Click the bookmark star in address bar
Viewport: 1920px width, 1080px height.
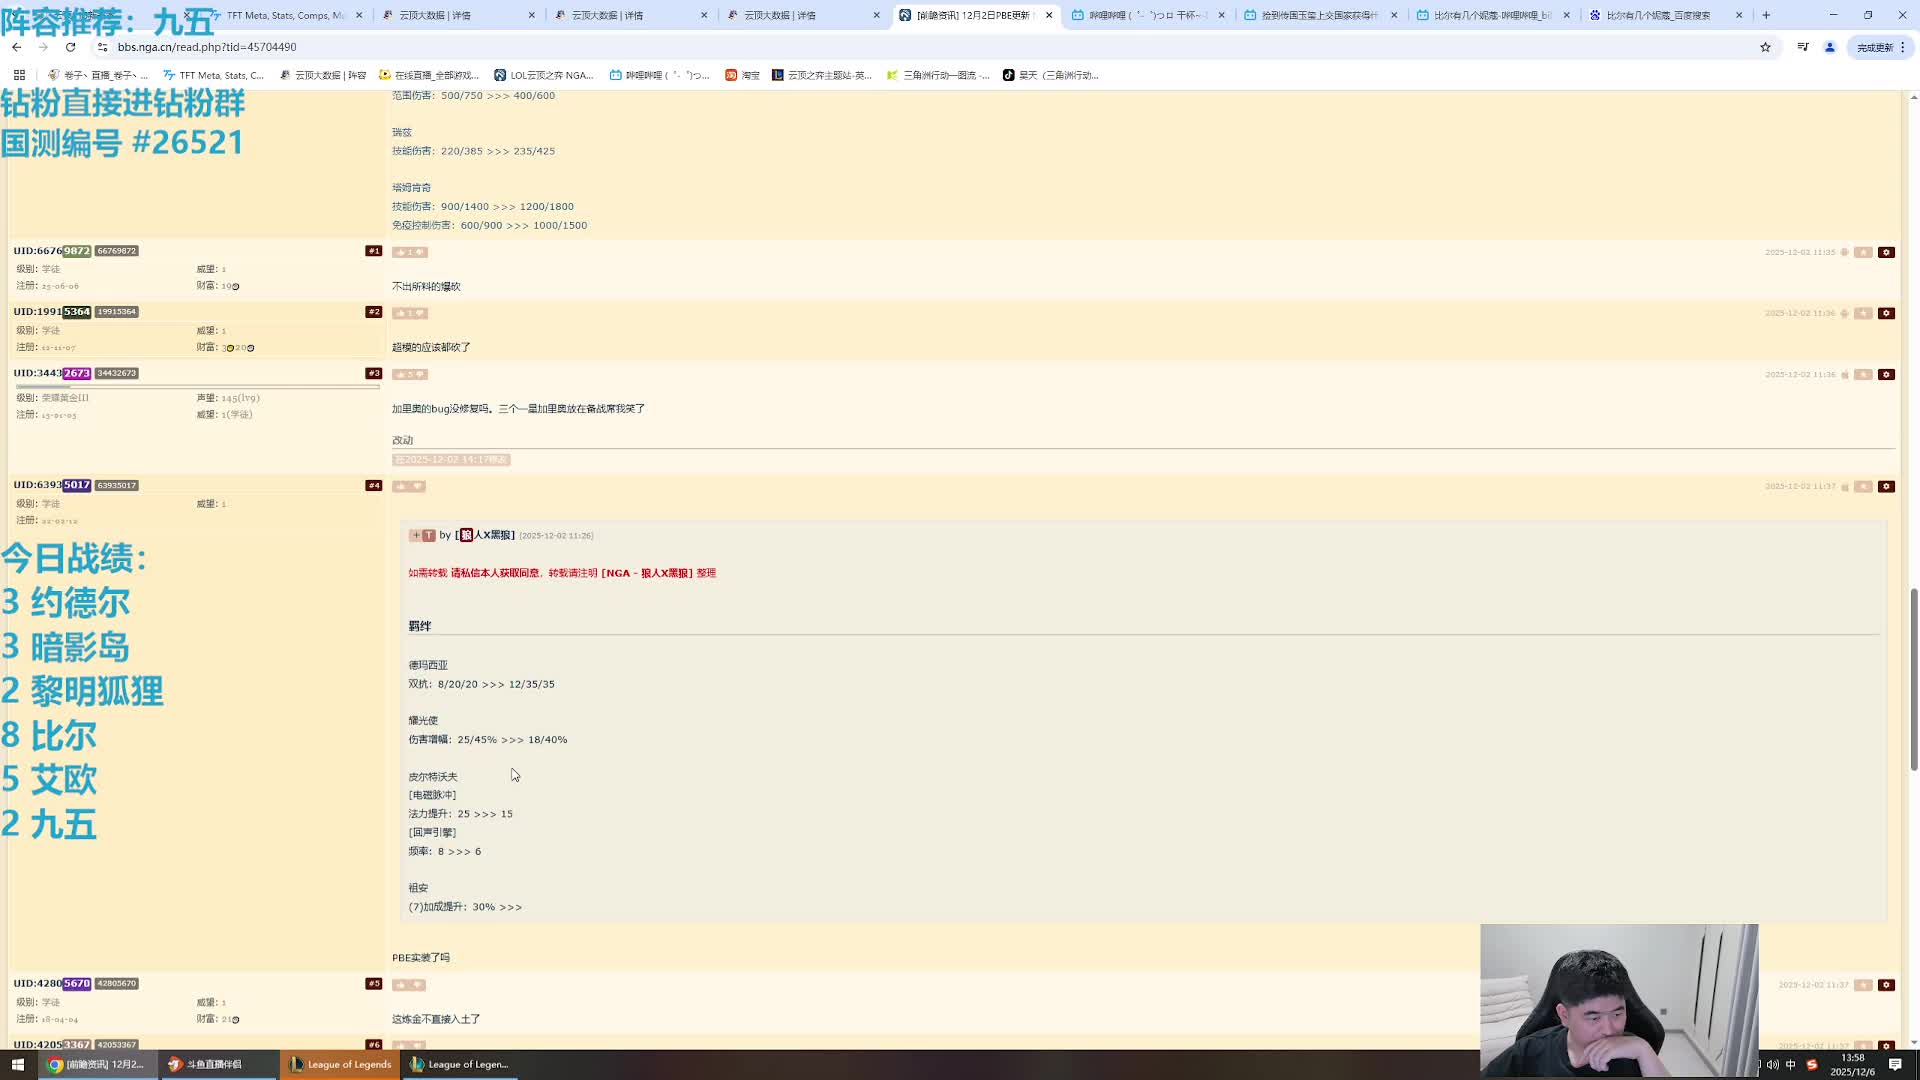click(x=1765, y=47)
